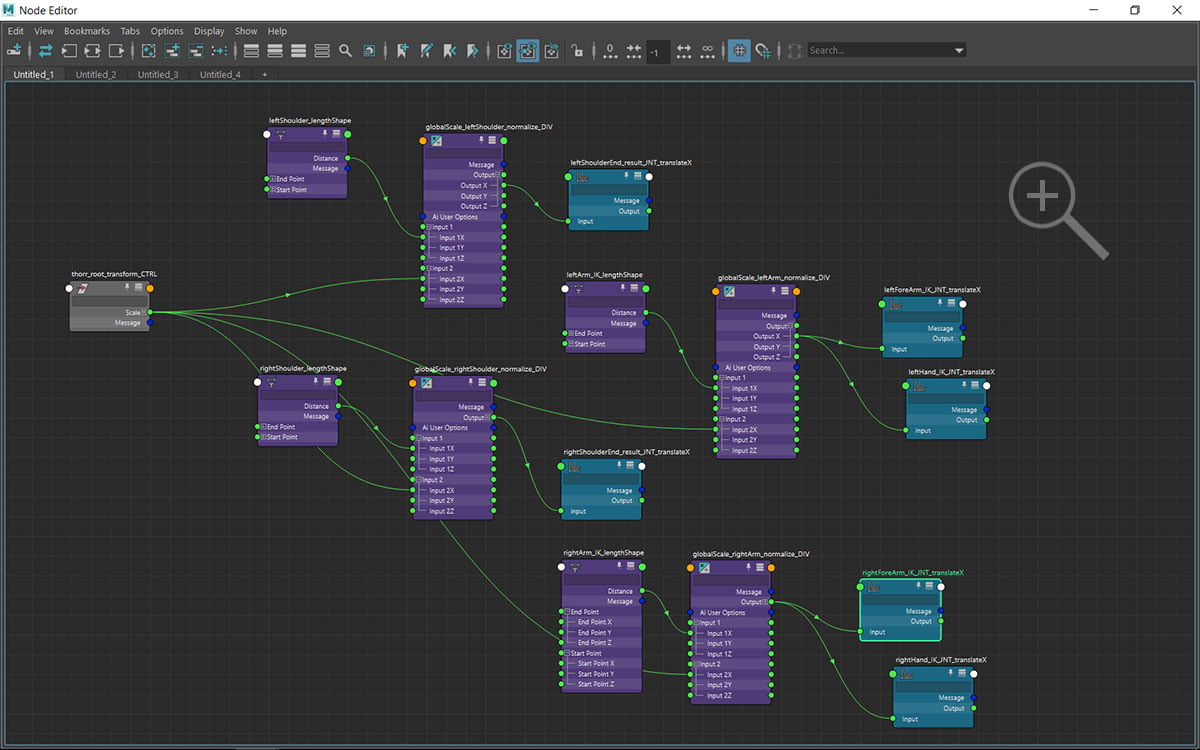1200x750 pixels.
Task: Toggle grid visibility button in toolbar
Action: pos(739,50)
